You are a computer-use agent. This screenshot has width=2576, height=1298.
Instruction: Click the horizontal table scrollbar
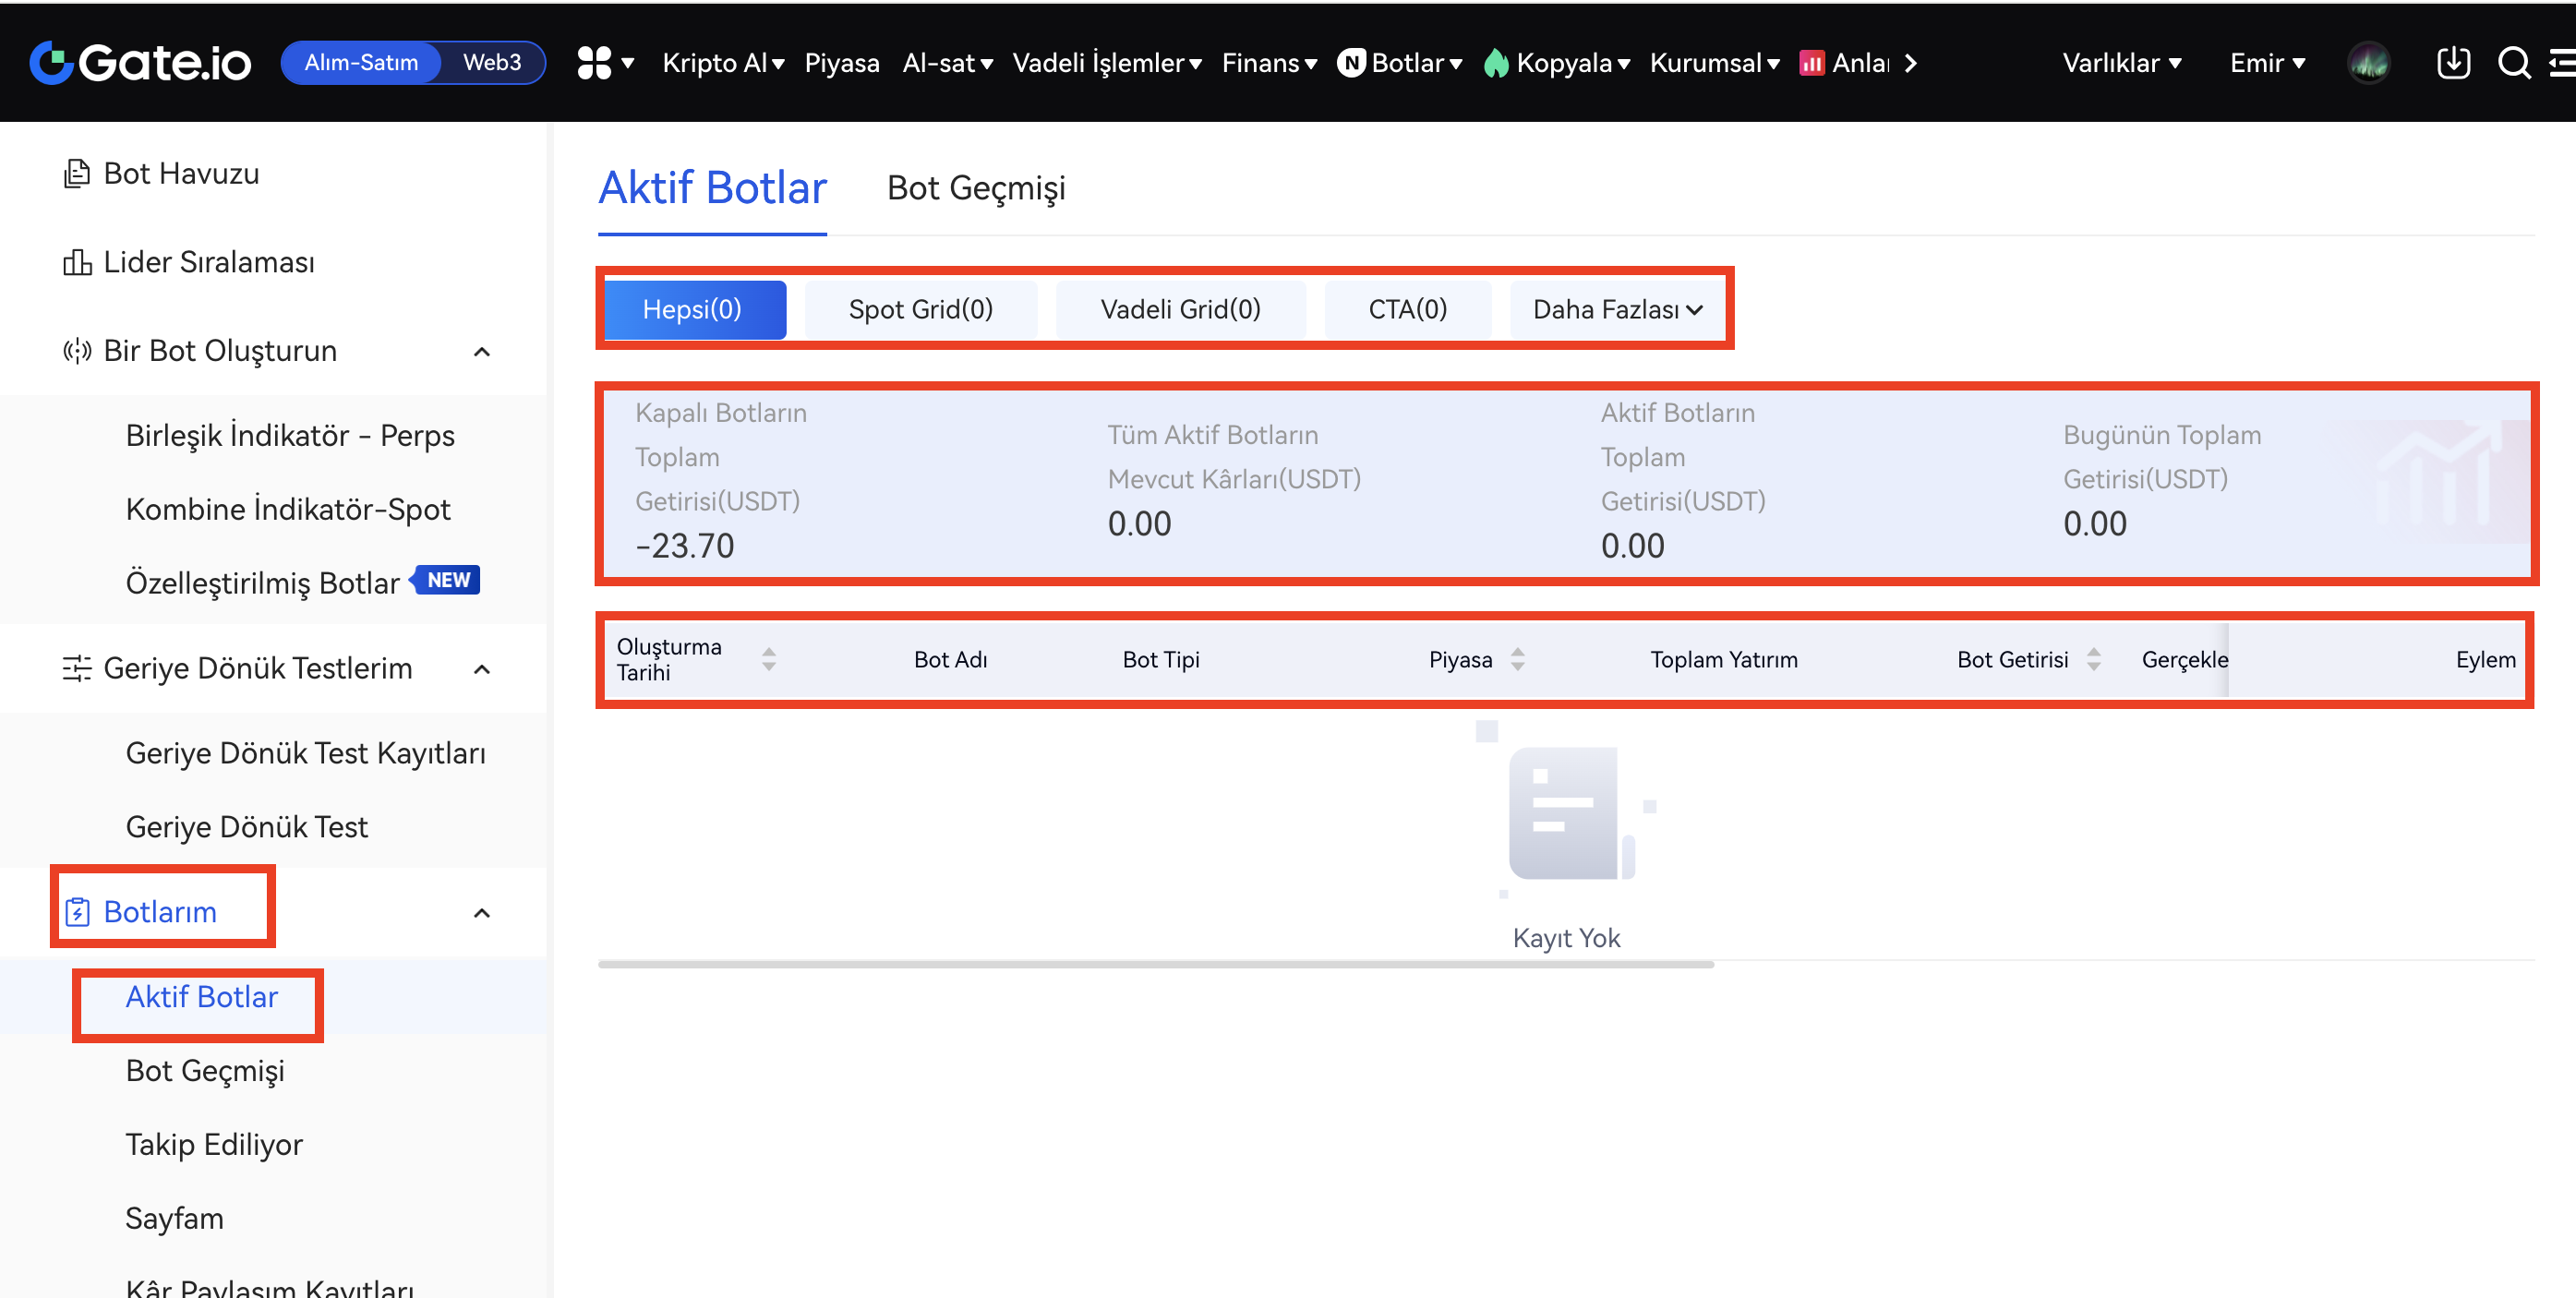(1155, 965)
